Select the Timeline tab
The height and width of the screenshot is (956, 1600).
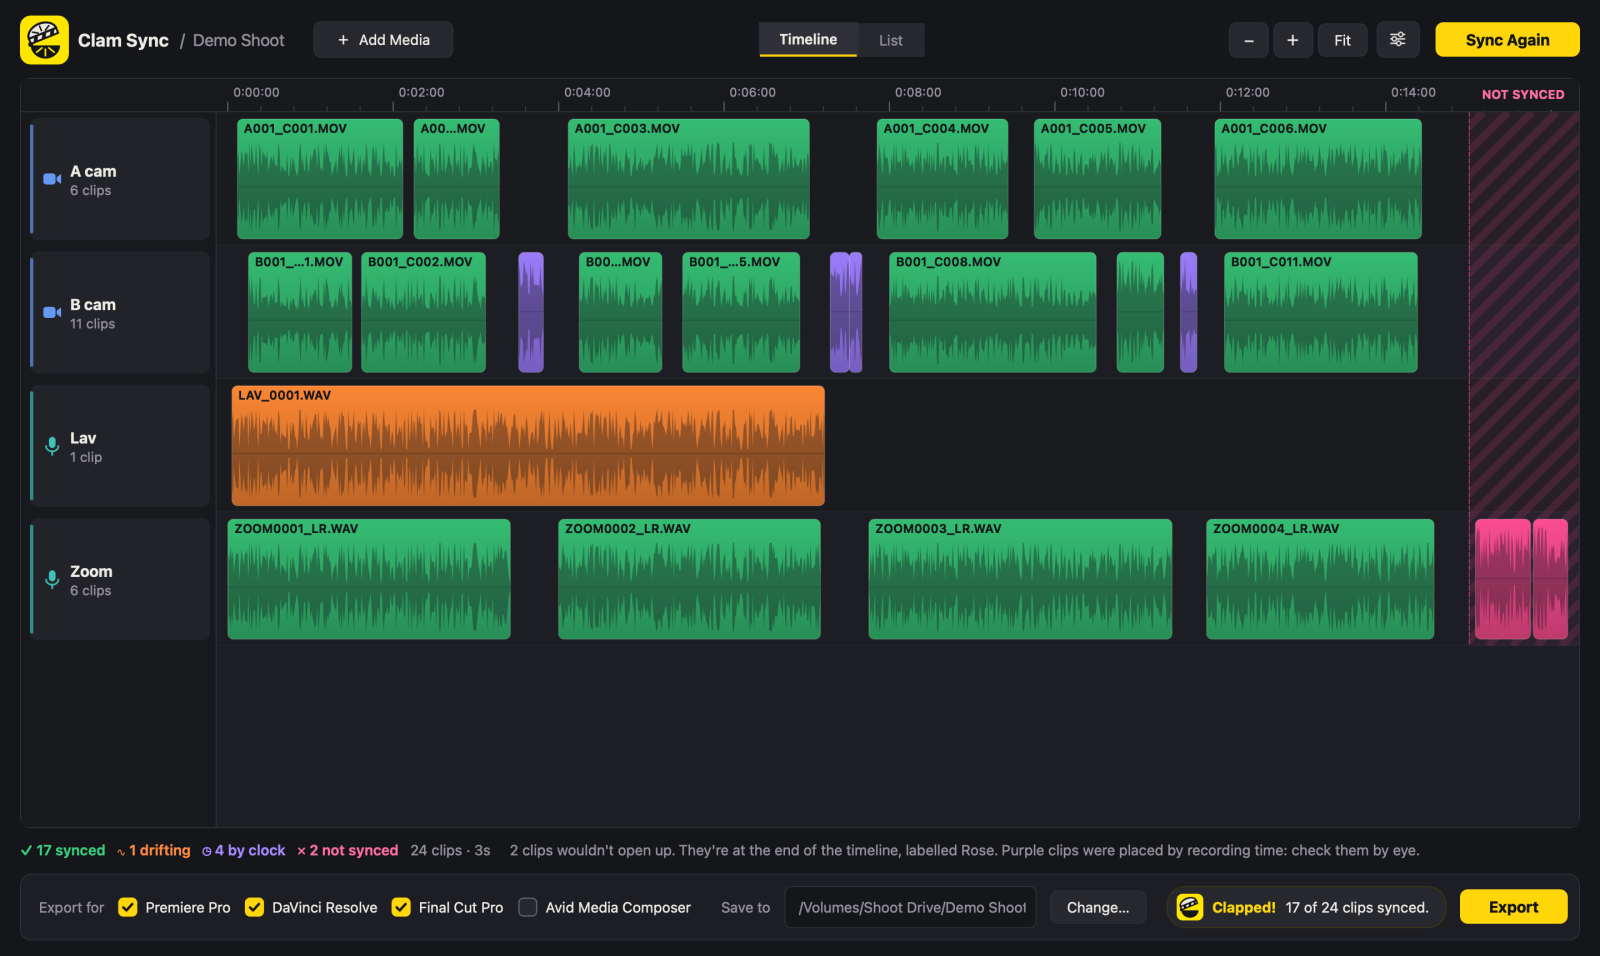point(808,40)
